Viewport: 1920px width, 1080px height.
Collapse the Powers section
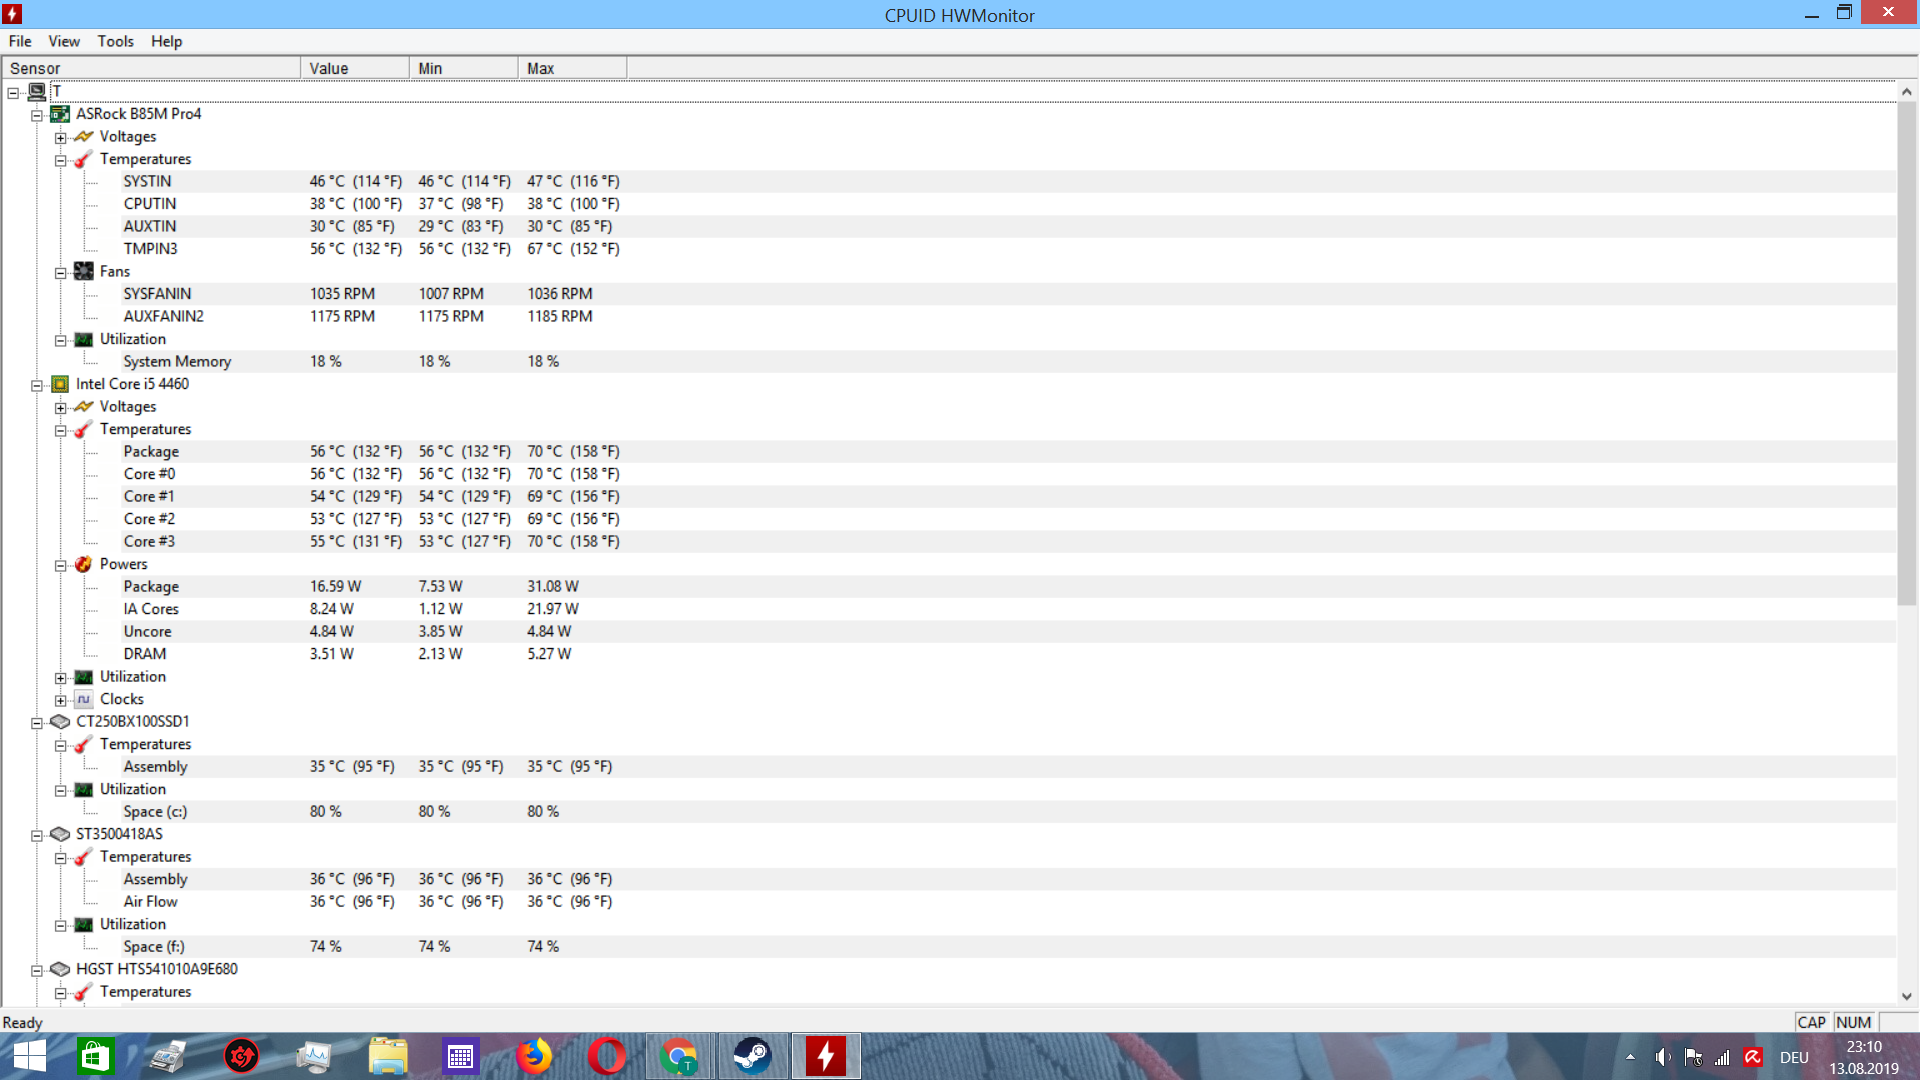click(x=61, y=565)
